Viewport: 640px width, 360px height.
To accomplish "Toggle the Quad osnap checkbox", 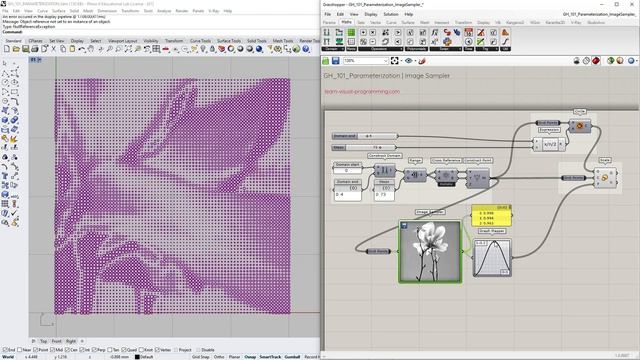I will click(x=124, y=350).
